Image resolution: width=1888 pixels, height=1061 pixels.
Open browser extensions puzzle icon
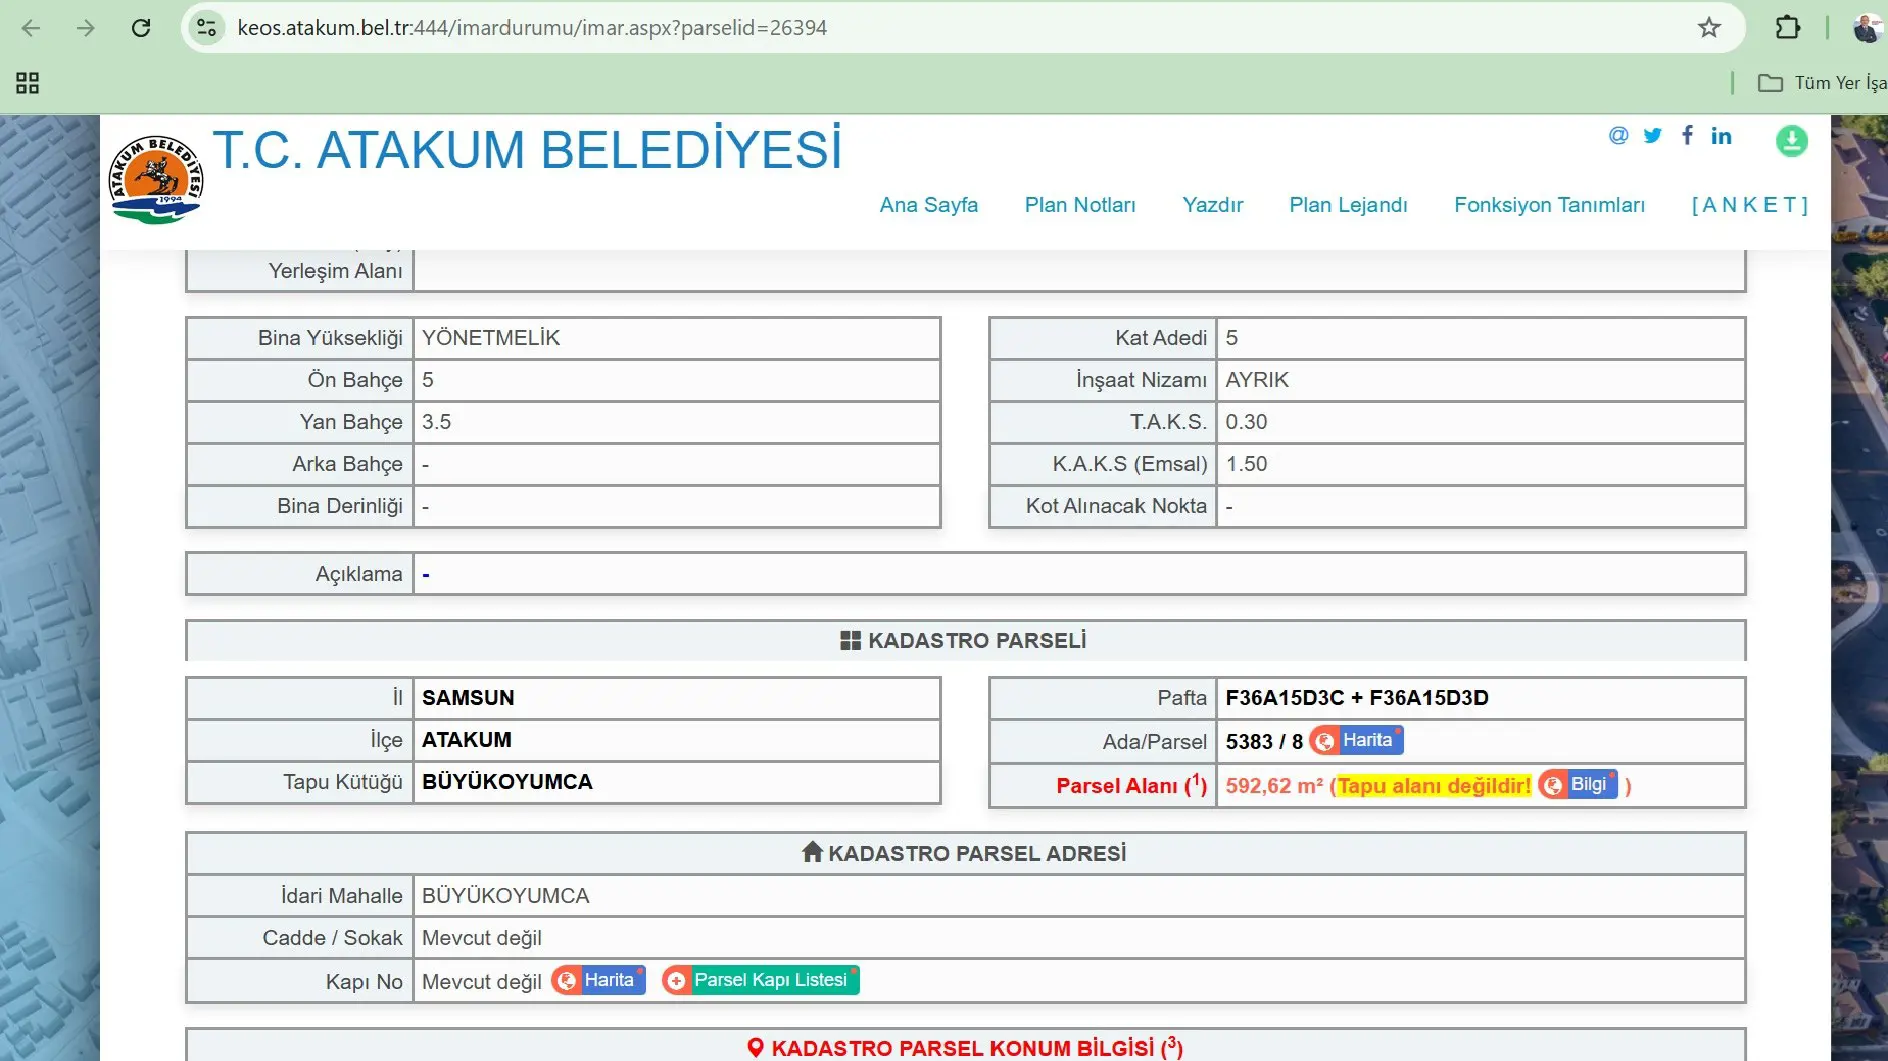1788,28
